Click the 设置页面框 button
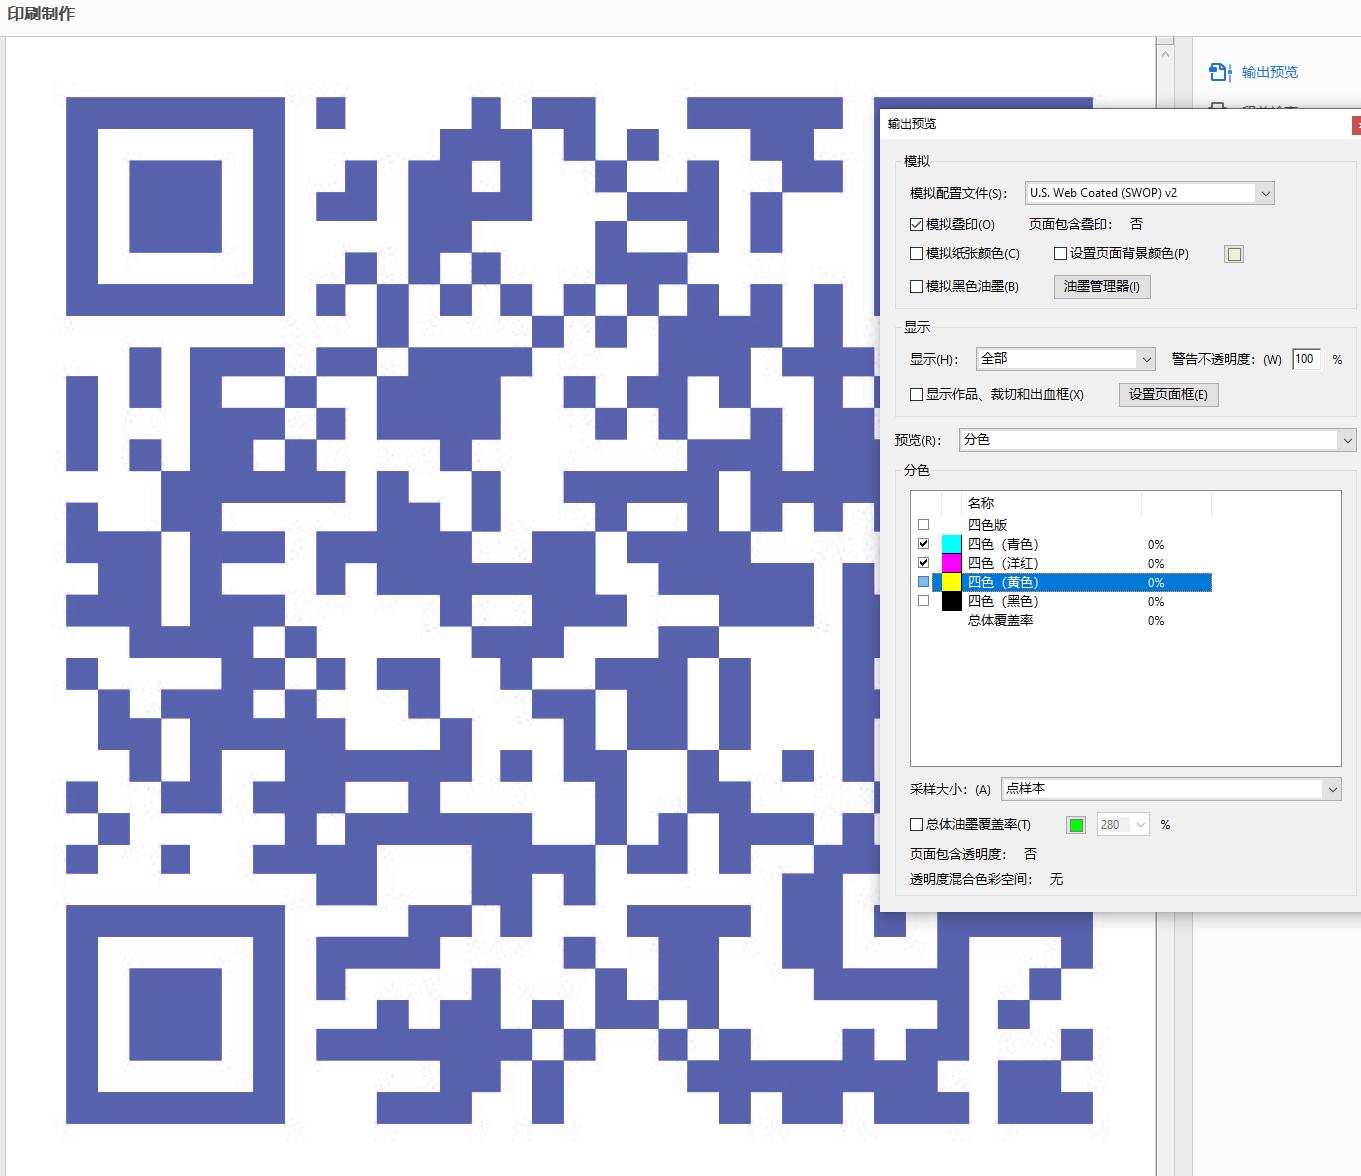 click(x=1168, y=395)
